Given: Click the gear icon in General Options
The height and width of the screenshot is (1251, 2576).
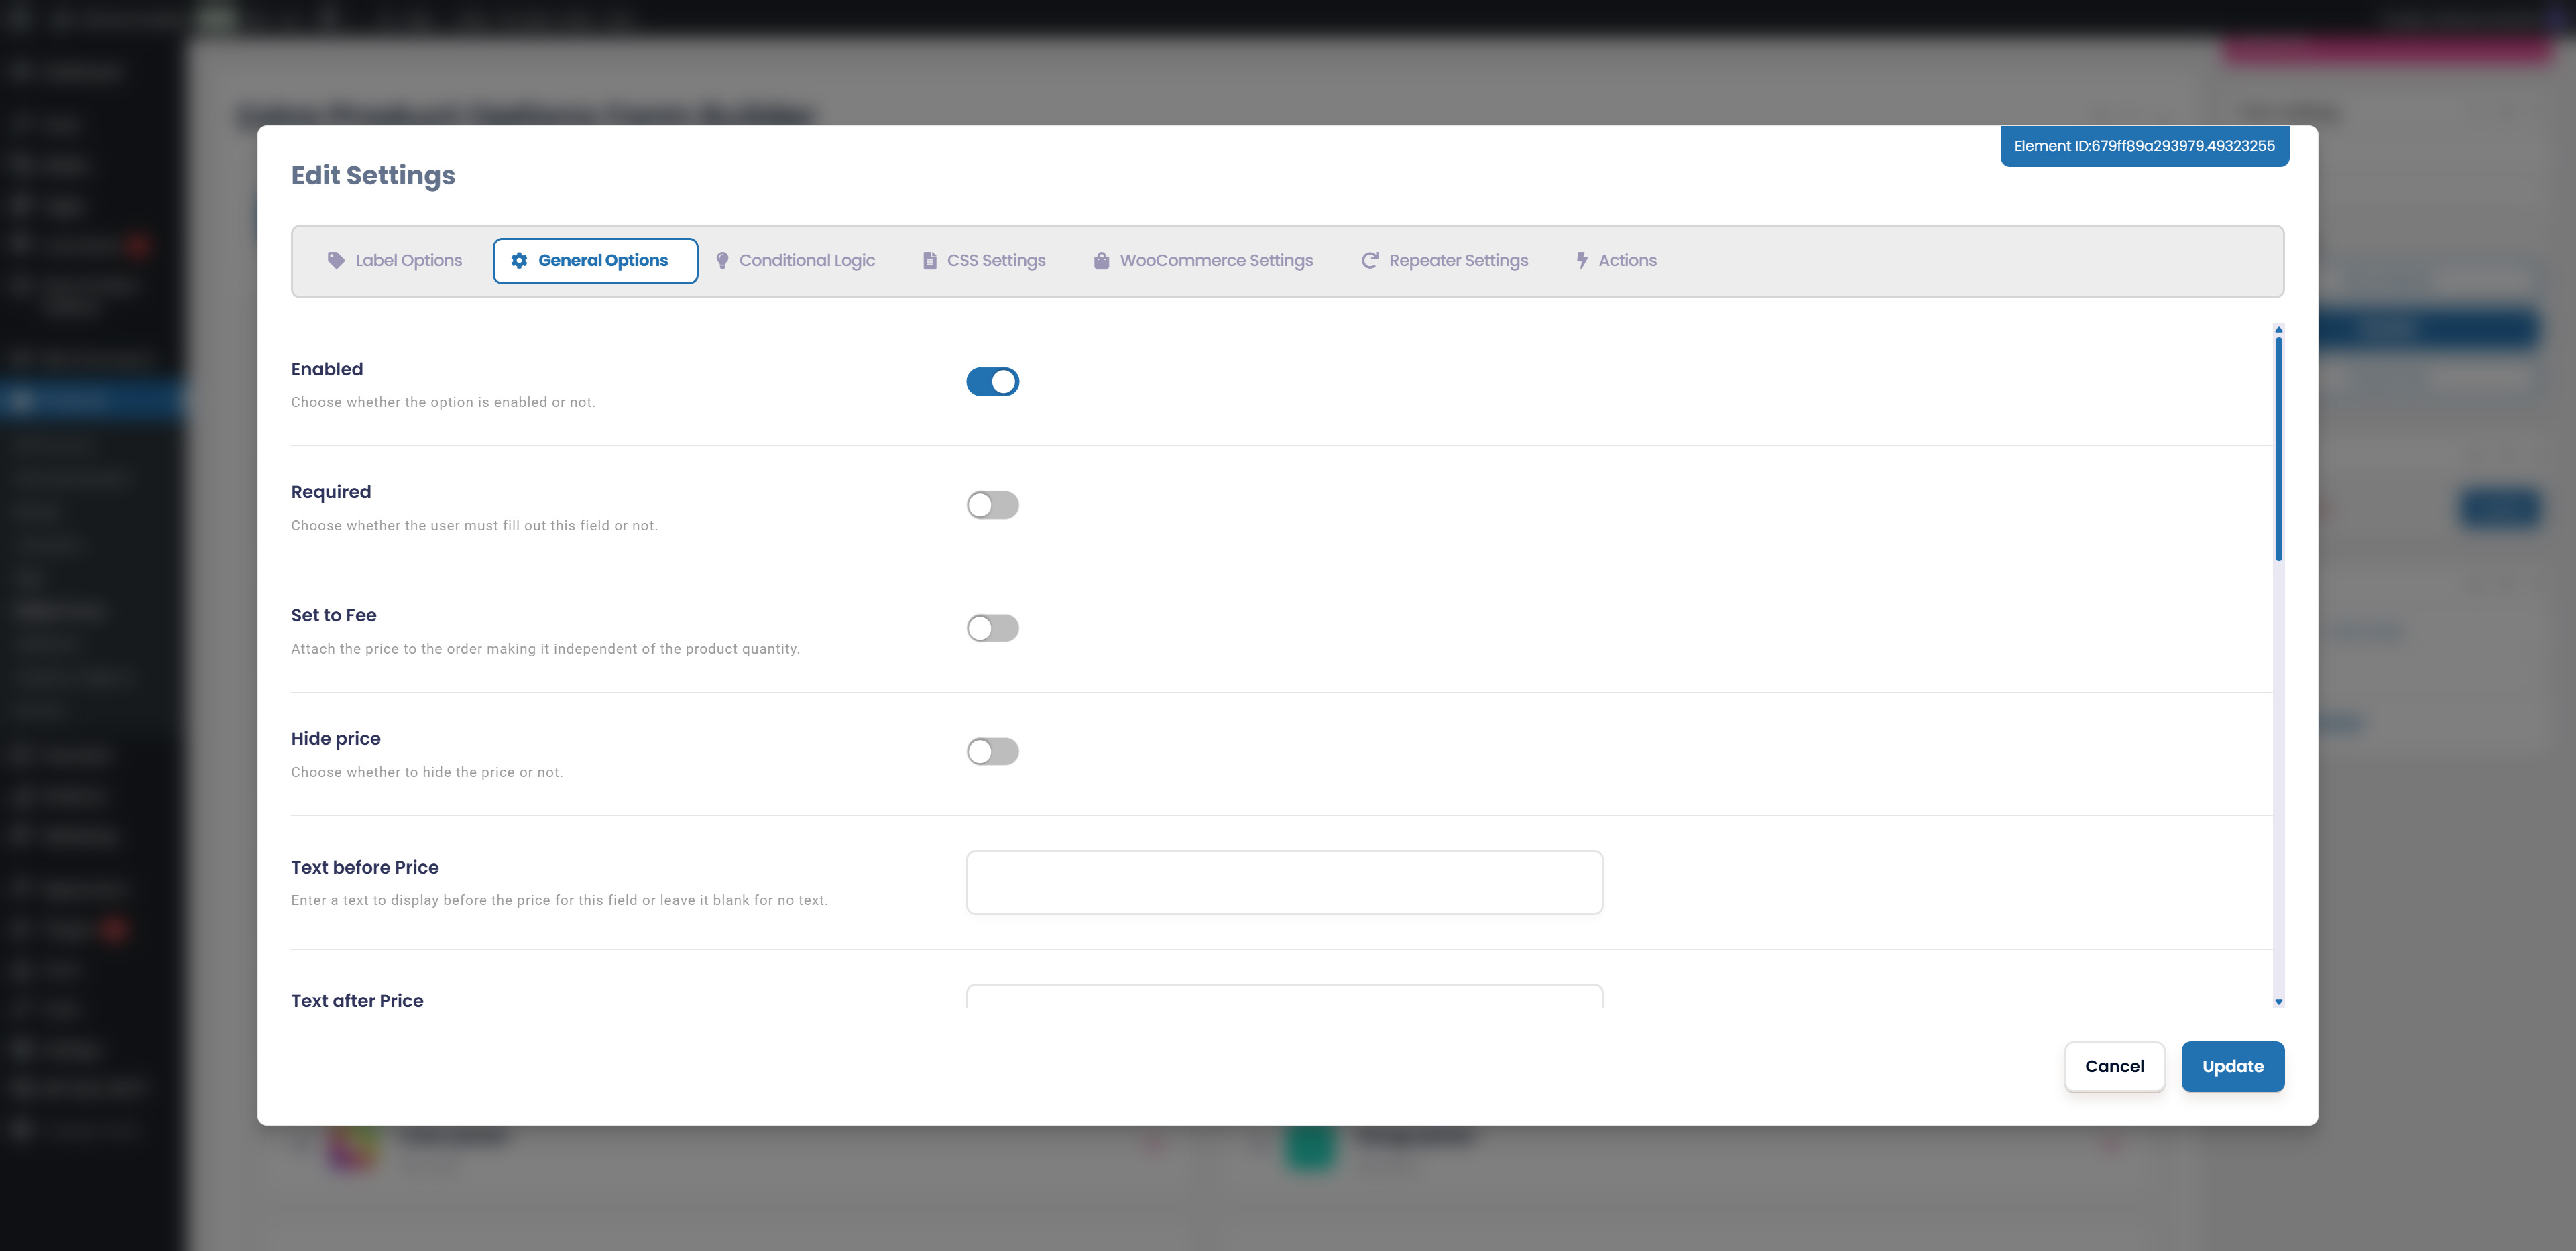Looking at the screenshot, I should point(519,260).
